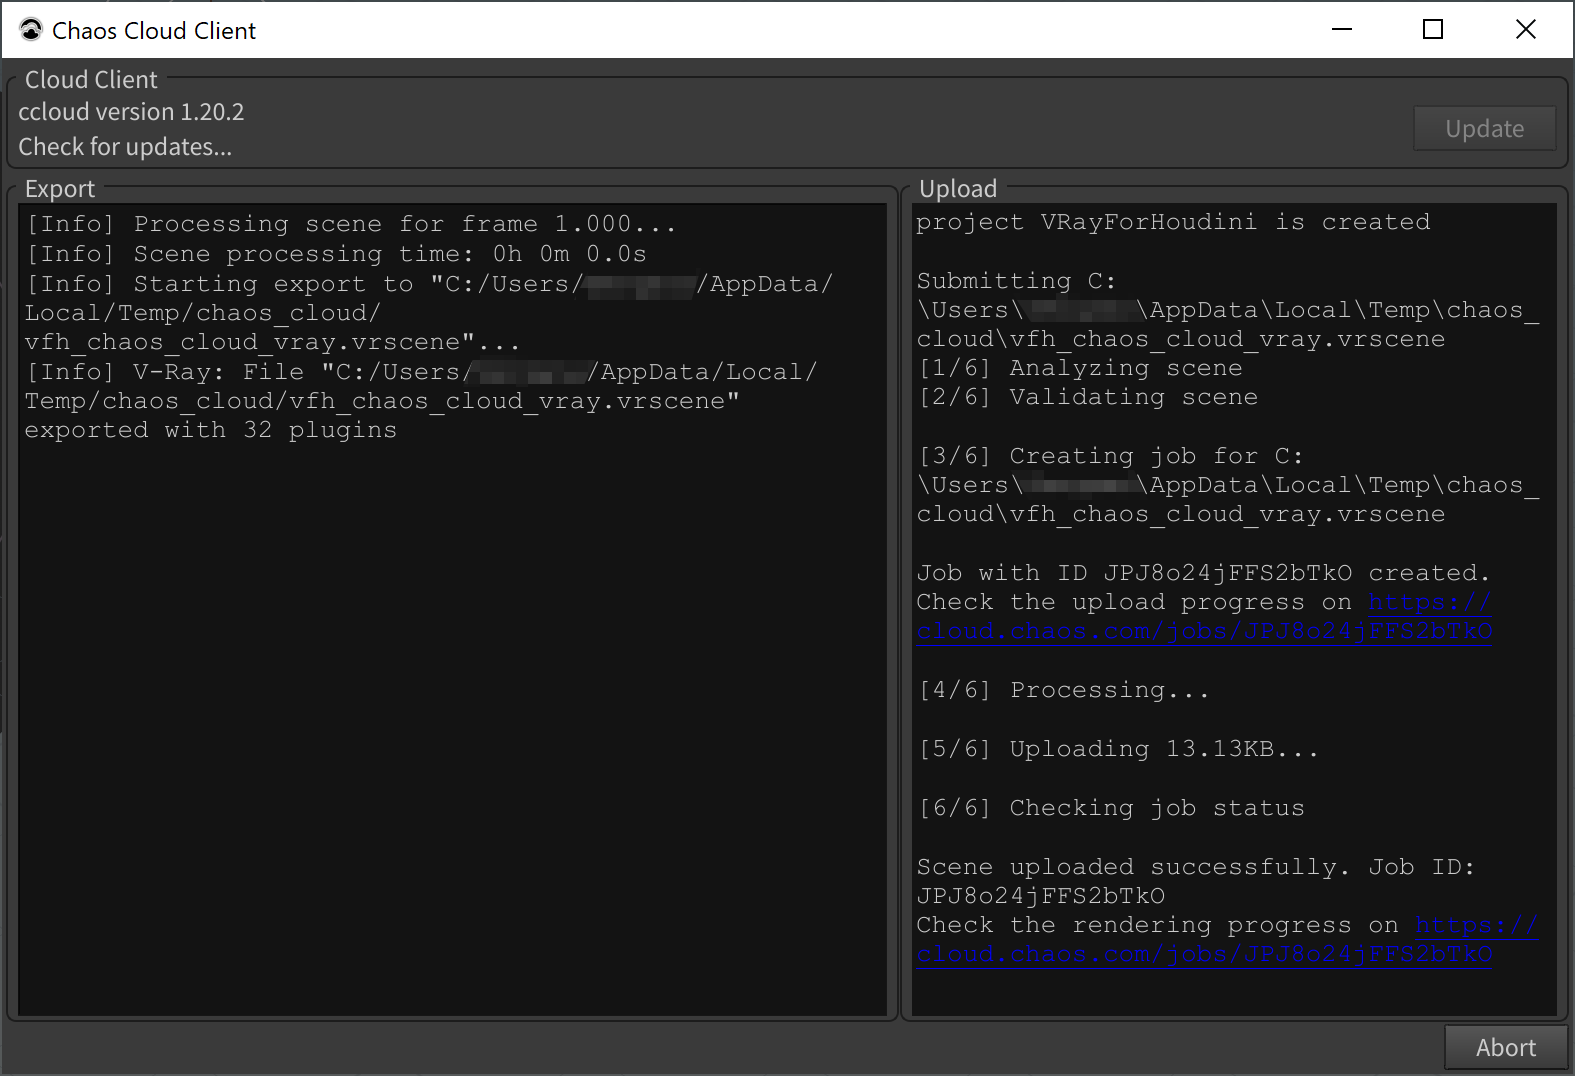The image size is (1575, 1076).
Task: Abort the cloud upload job
Action: point(1505,1047)
